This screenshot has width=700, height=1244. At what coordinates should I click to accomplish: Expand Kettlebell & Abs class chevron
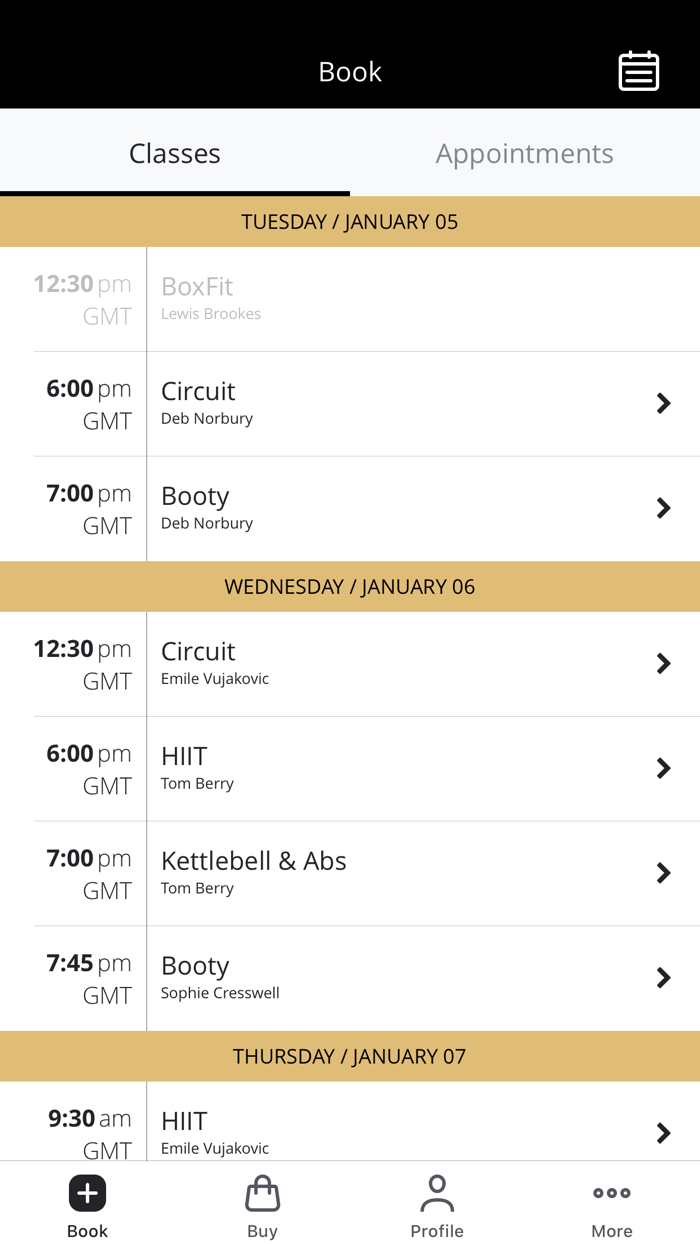(663, 873)
